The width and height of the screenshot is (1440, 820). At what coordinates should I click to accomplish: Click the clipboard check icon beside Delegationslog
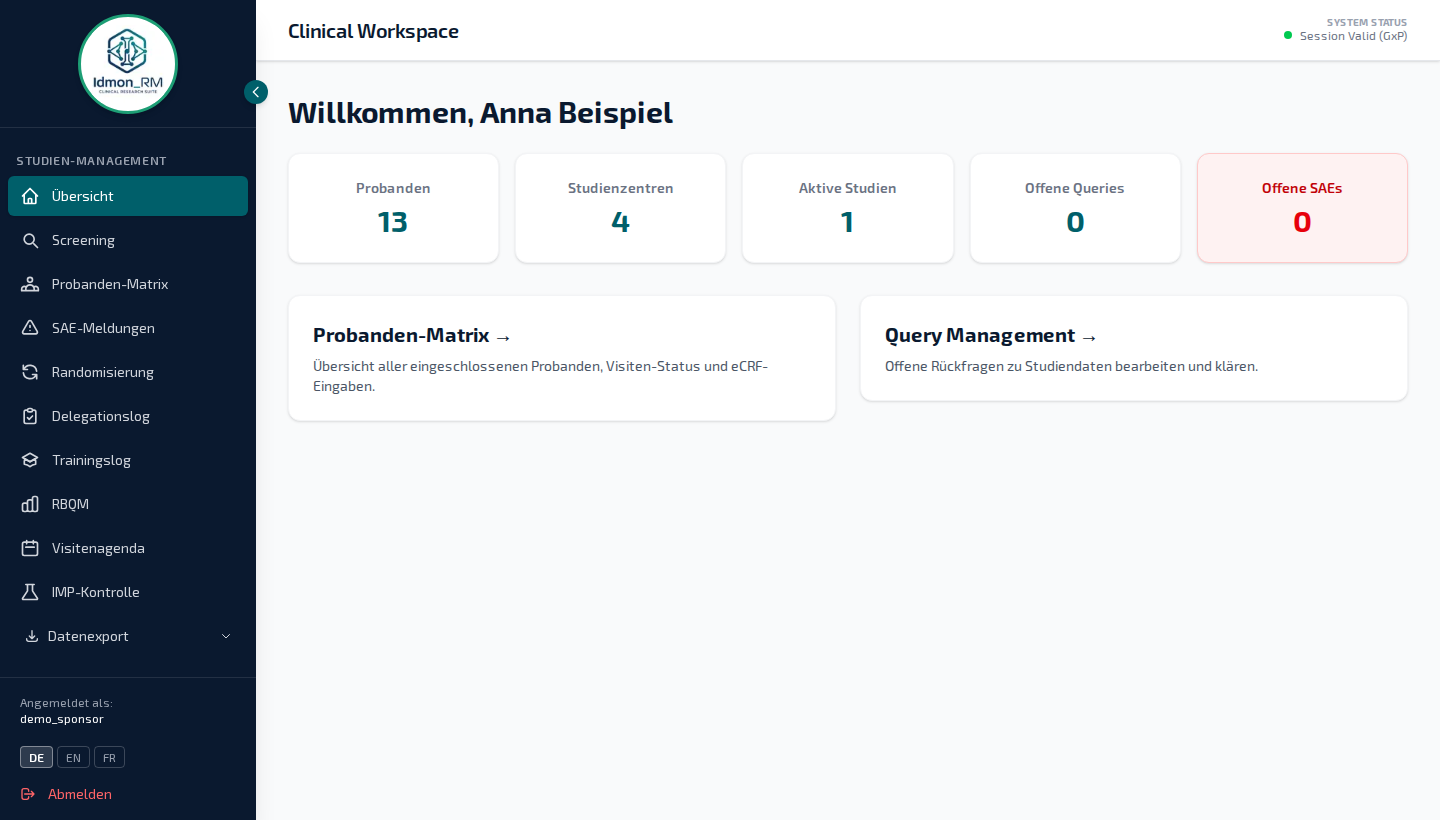[x=30, y=416]
